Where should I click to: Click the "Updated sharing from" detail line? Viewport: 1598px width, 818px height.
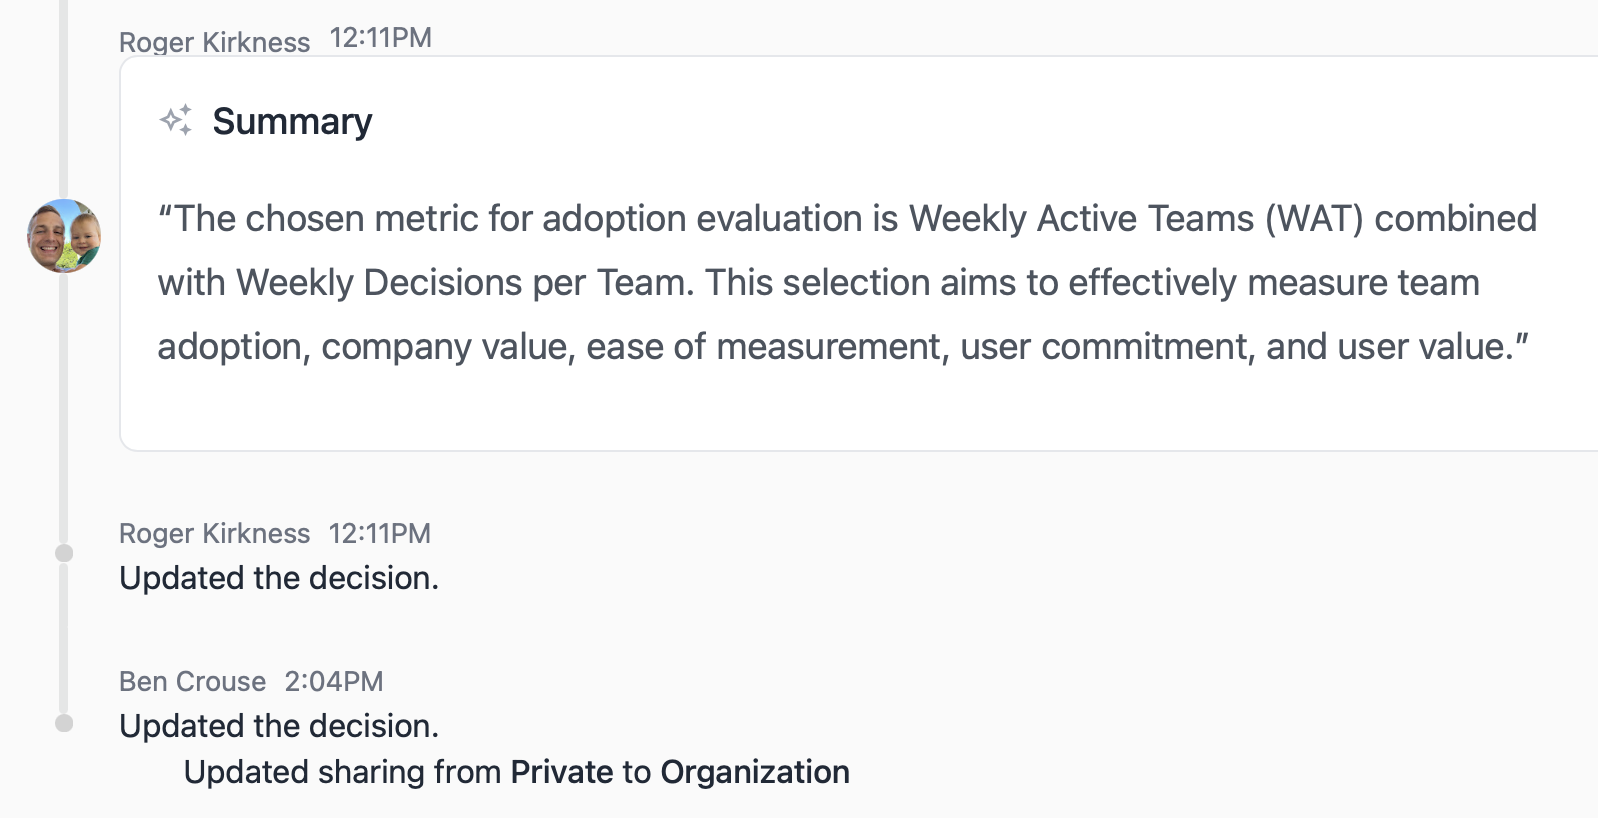[517, 772]
